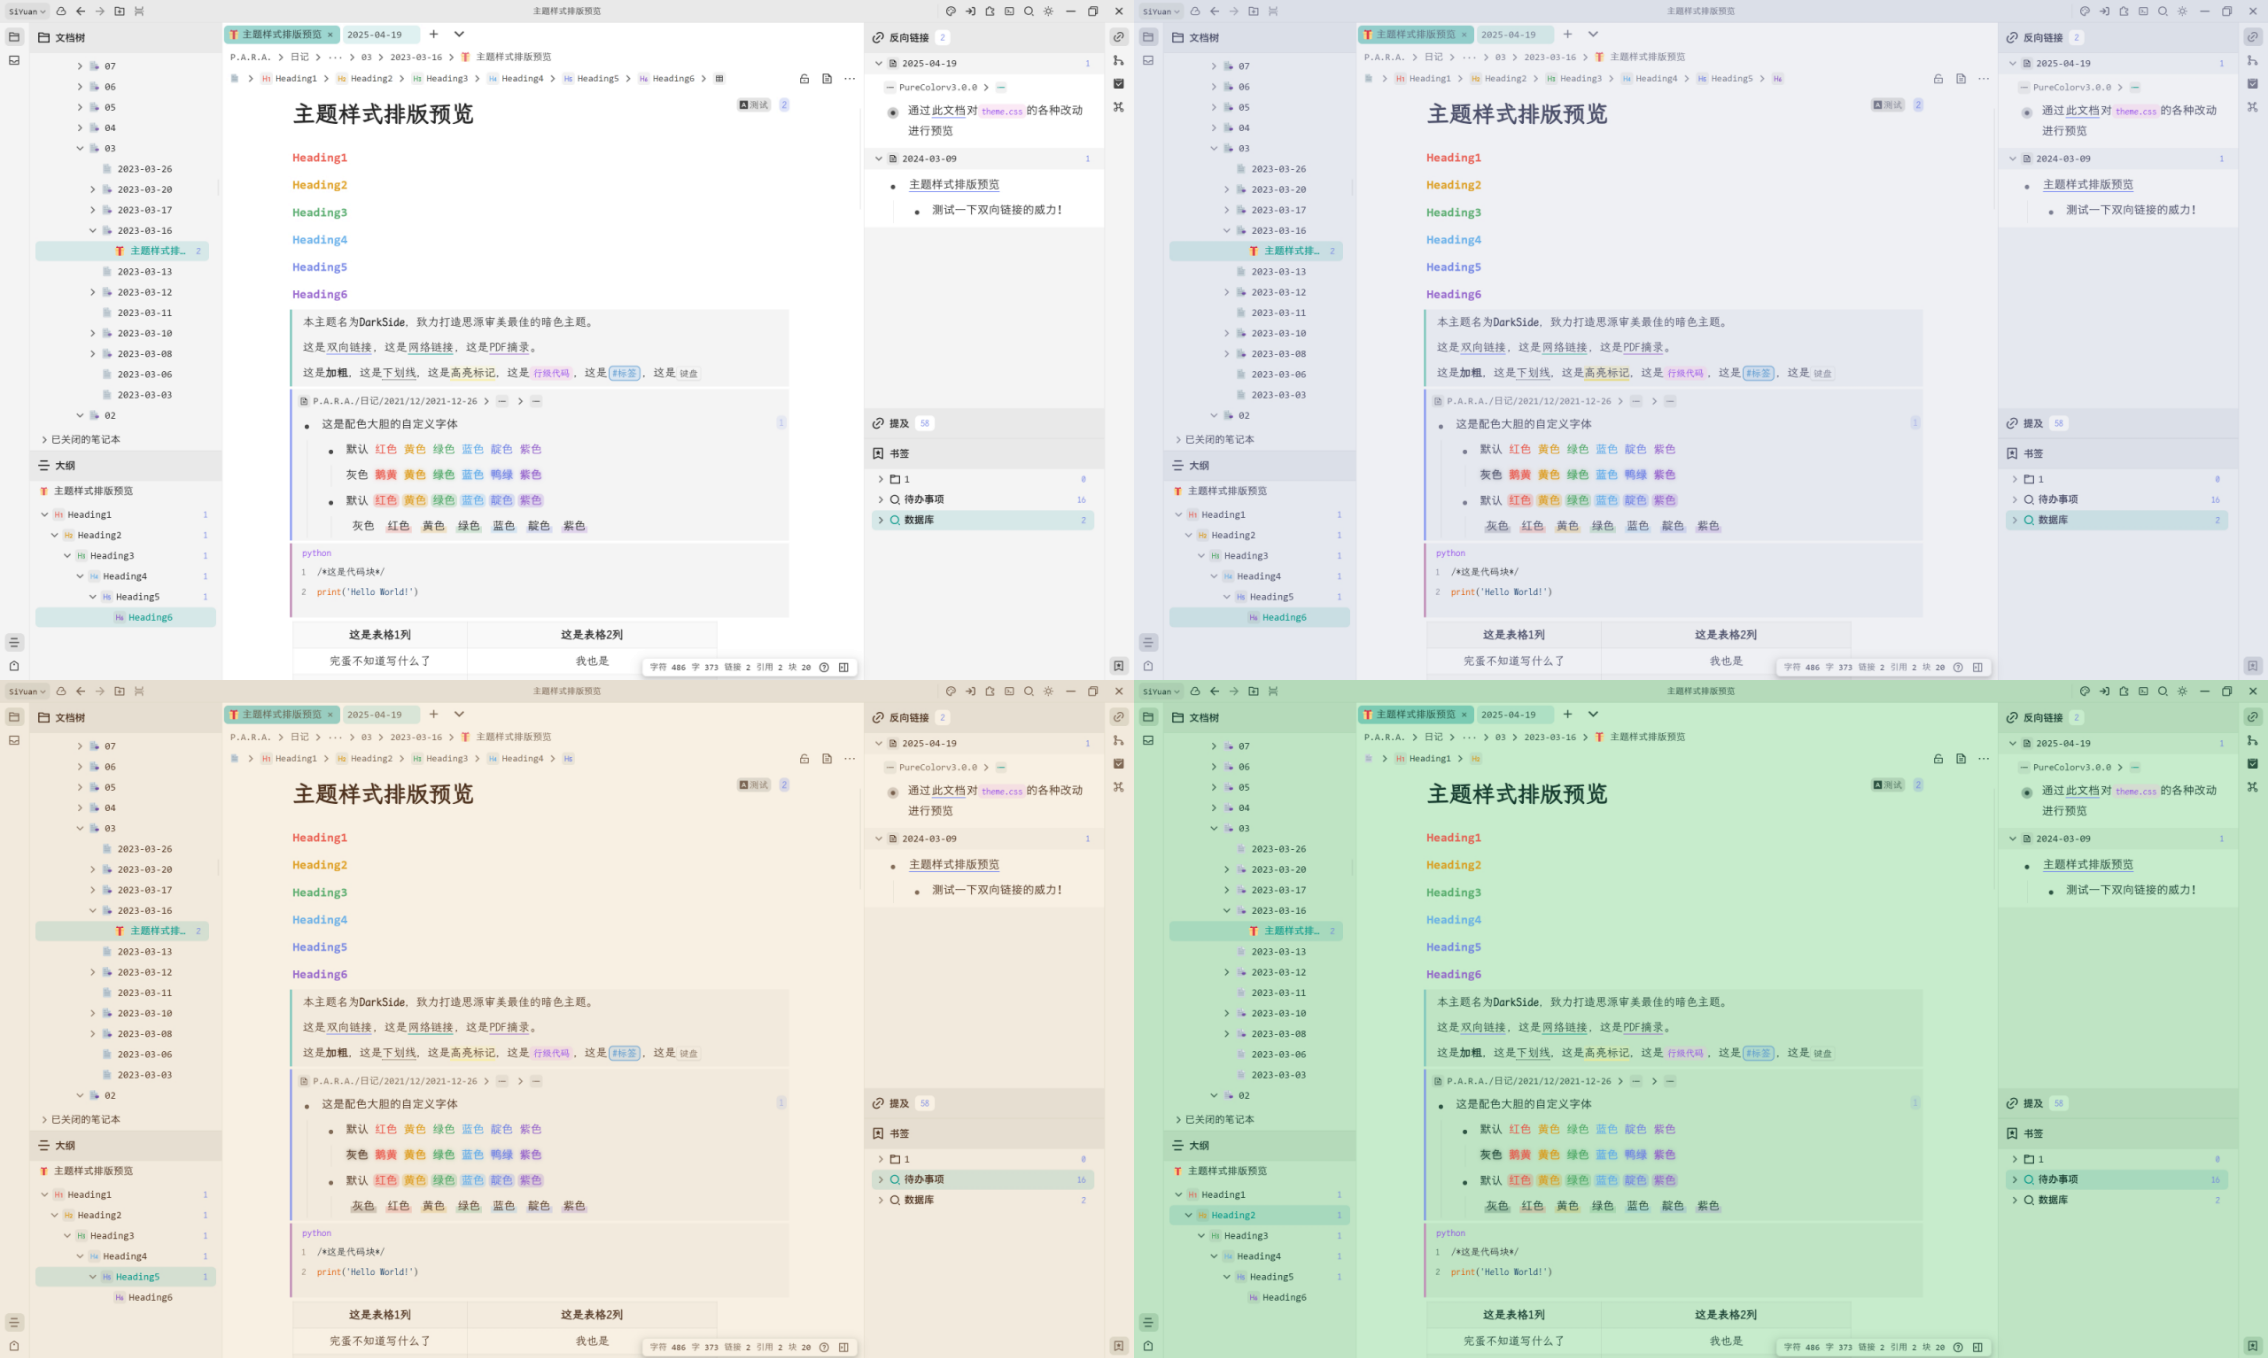Collapse the 2023-03-16 folder in the lavender window's tree

click(x=1227, y=230)
